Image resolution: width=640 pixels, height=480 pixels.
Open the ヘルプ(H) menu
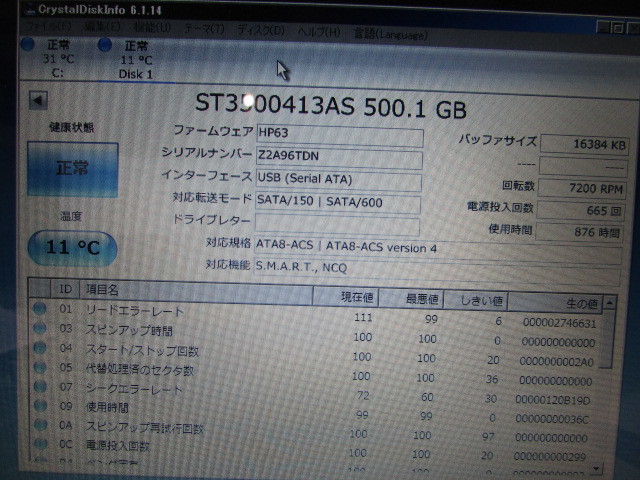pos(319,32)
